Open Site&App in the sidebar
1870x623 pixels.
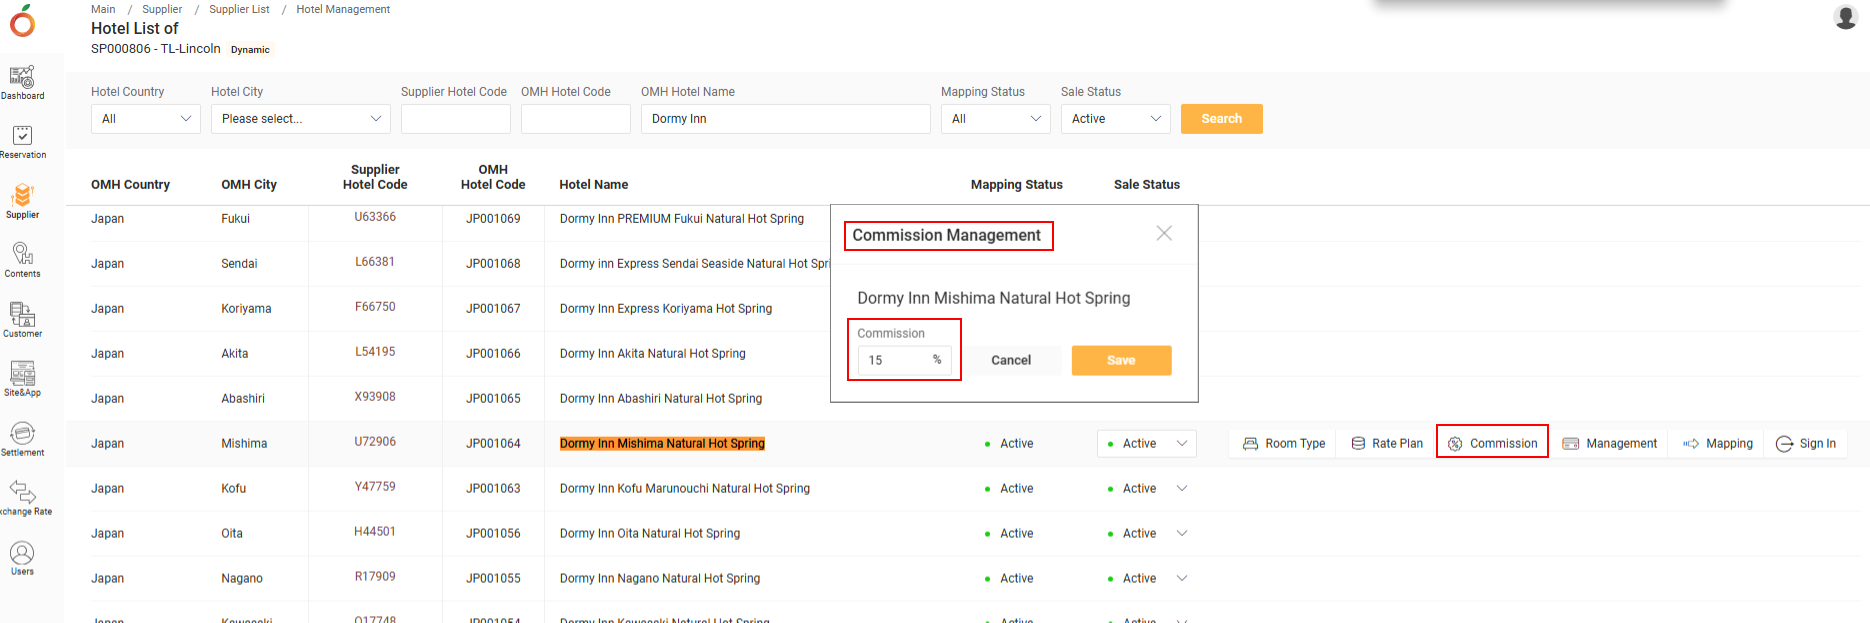tap(22, 378)
